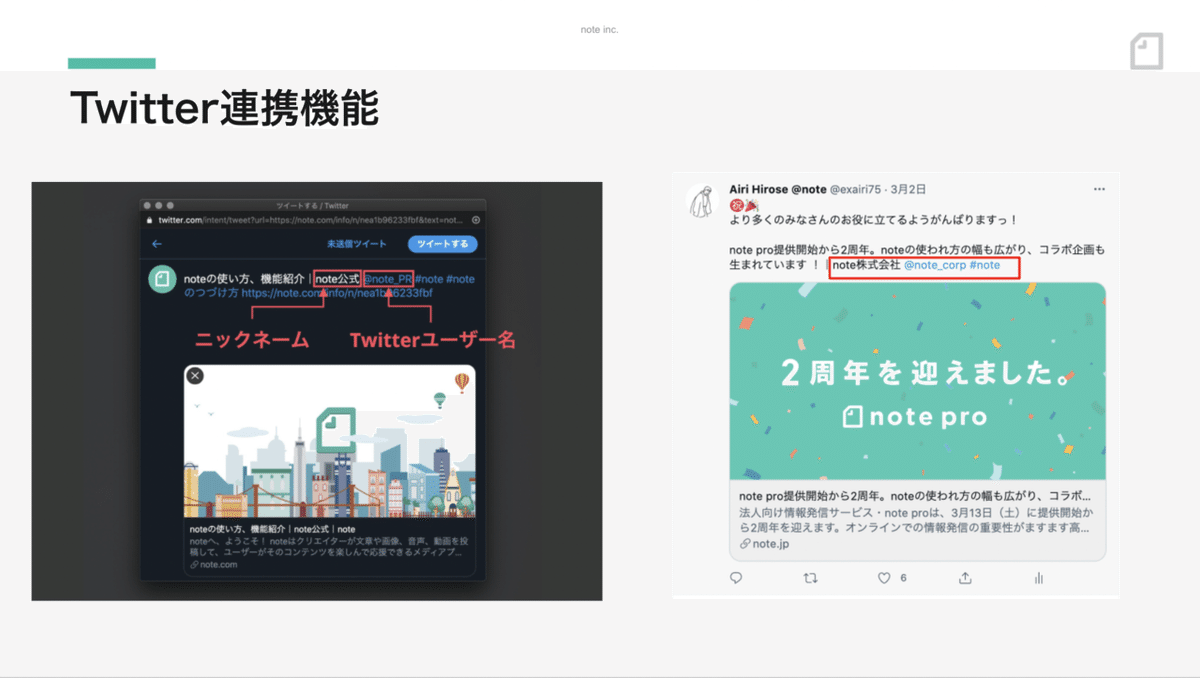Click the share upload icon

(x=965, y=578)
